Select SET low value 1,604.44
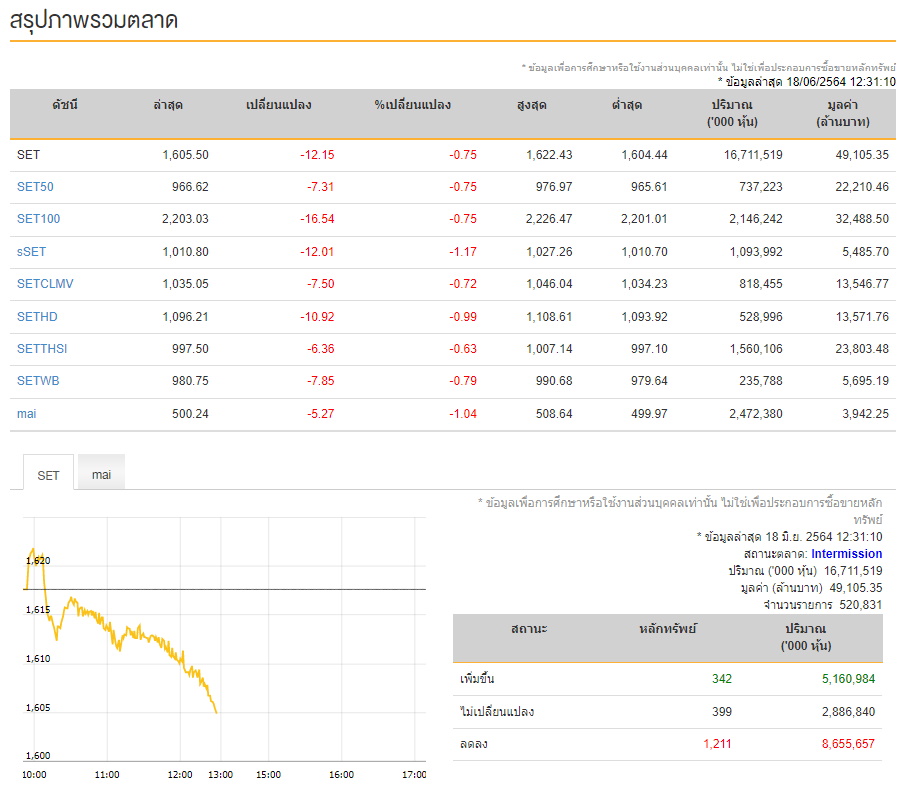Viewport: 913px width, 808px height. [644, 155]
